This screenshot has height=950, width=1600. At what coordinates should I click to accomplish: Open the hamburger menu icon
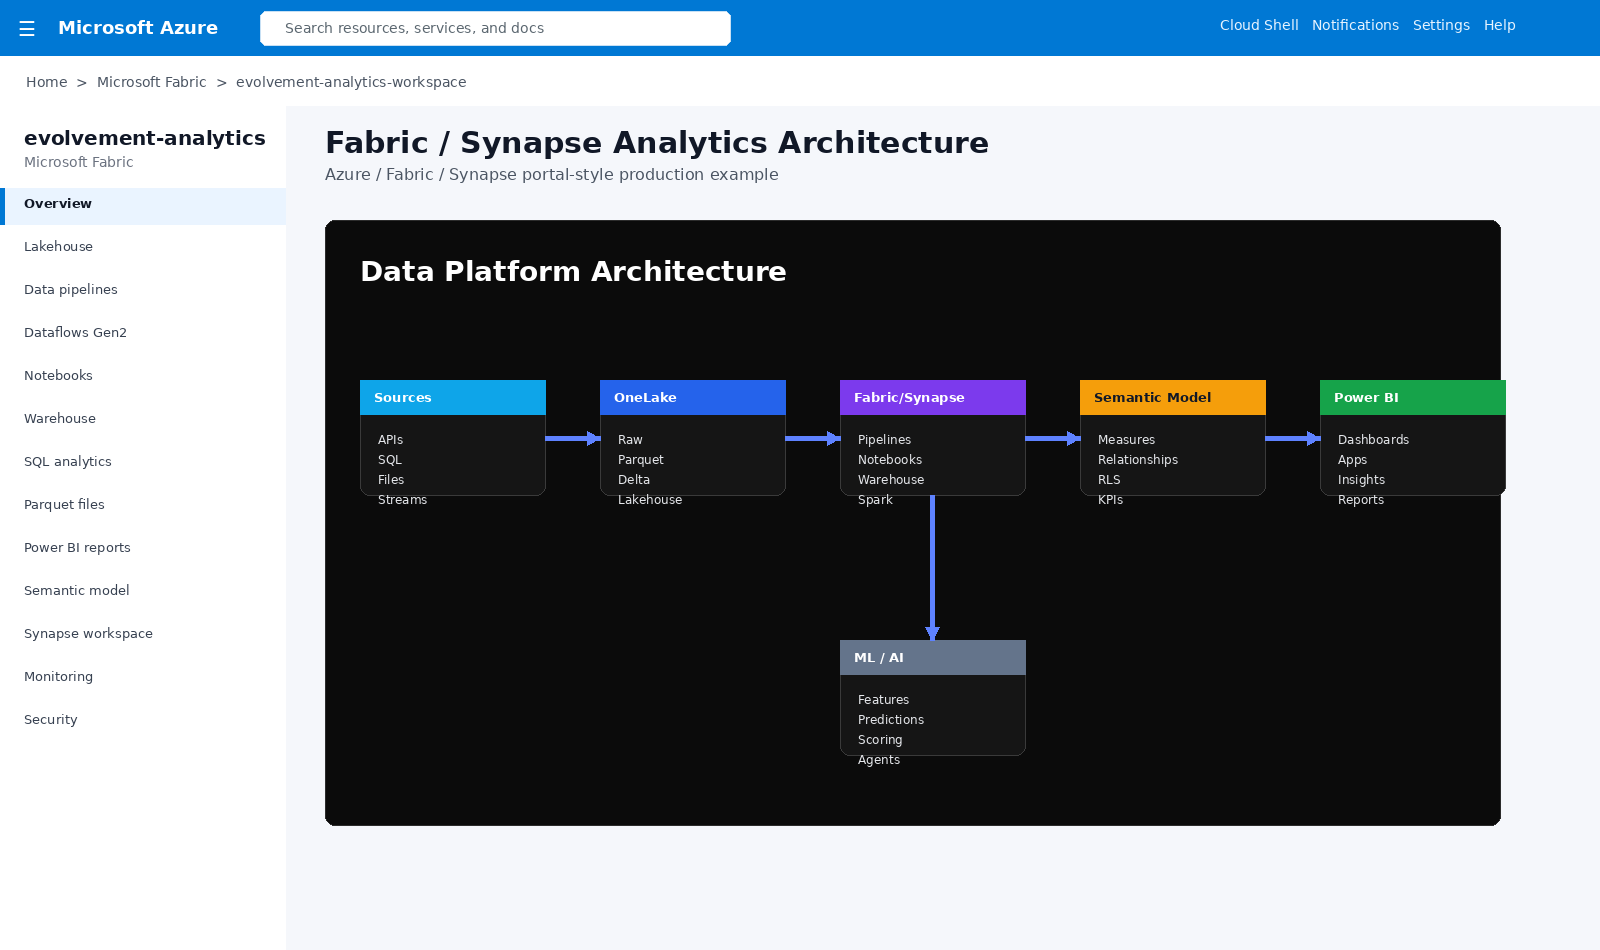(x=27, y=29)
